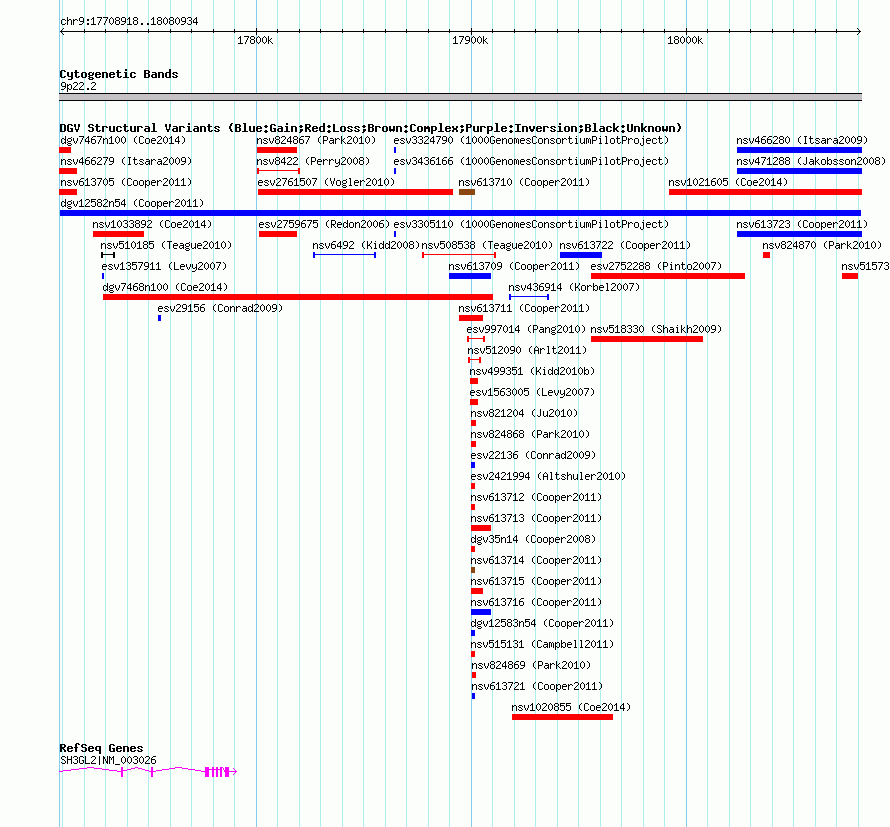Open variant nsv512090 (Arlt2011)
This screenshot has width=890, height=827.
pyautogui.click(x=527, y=350)
